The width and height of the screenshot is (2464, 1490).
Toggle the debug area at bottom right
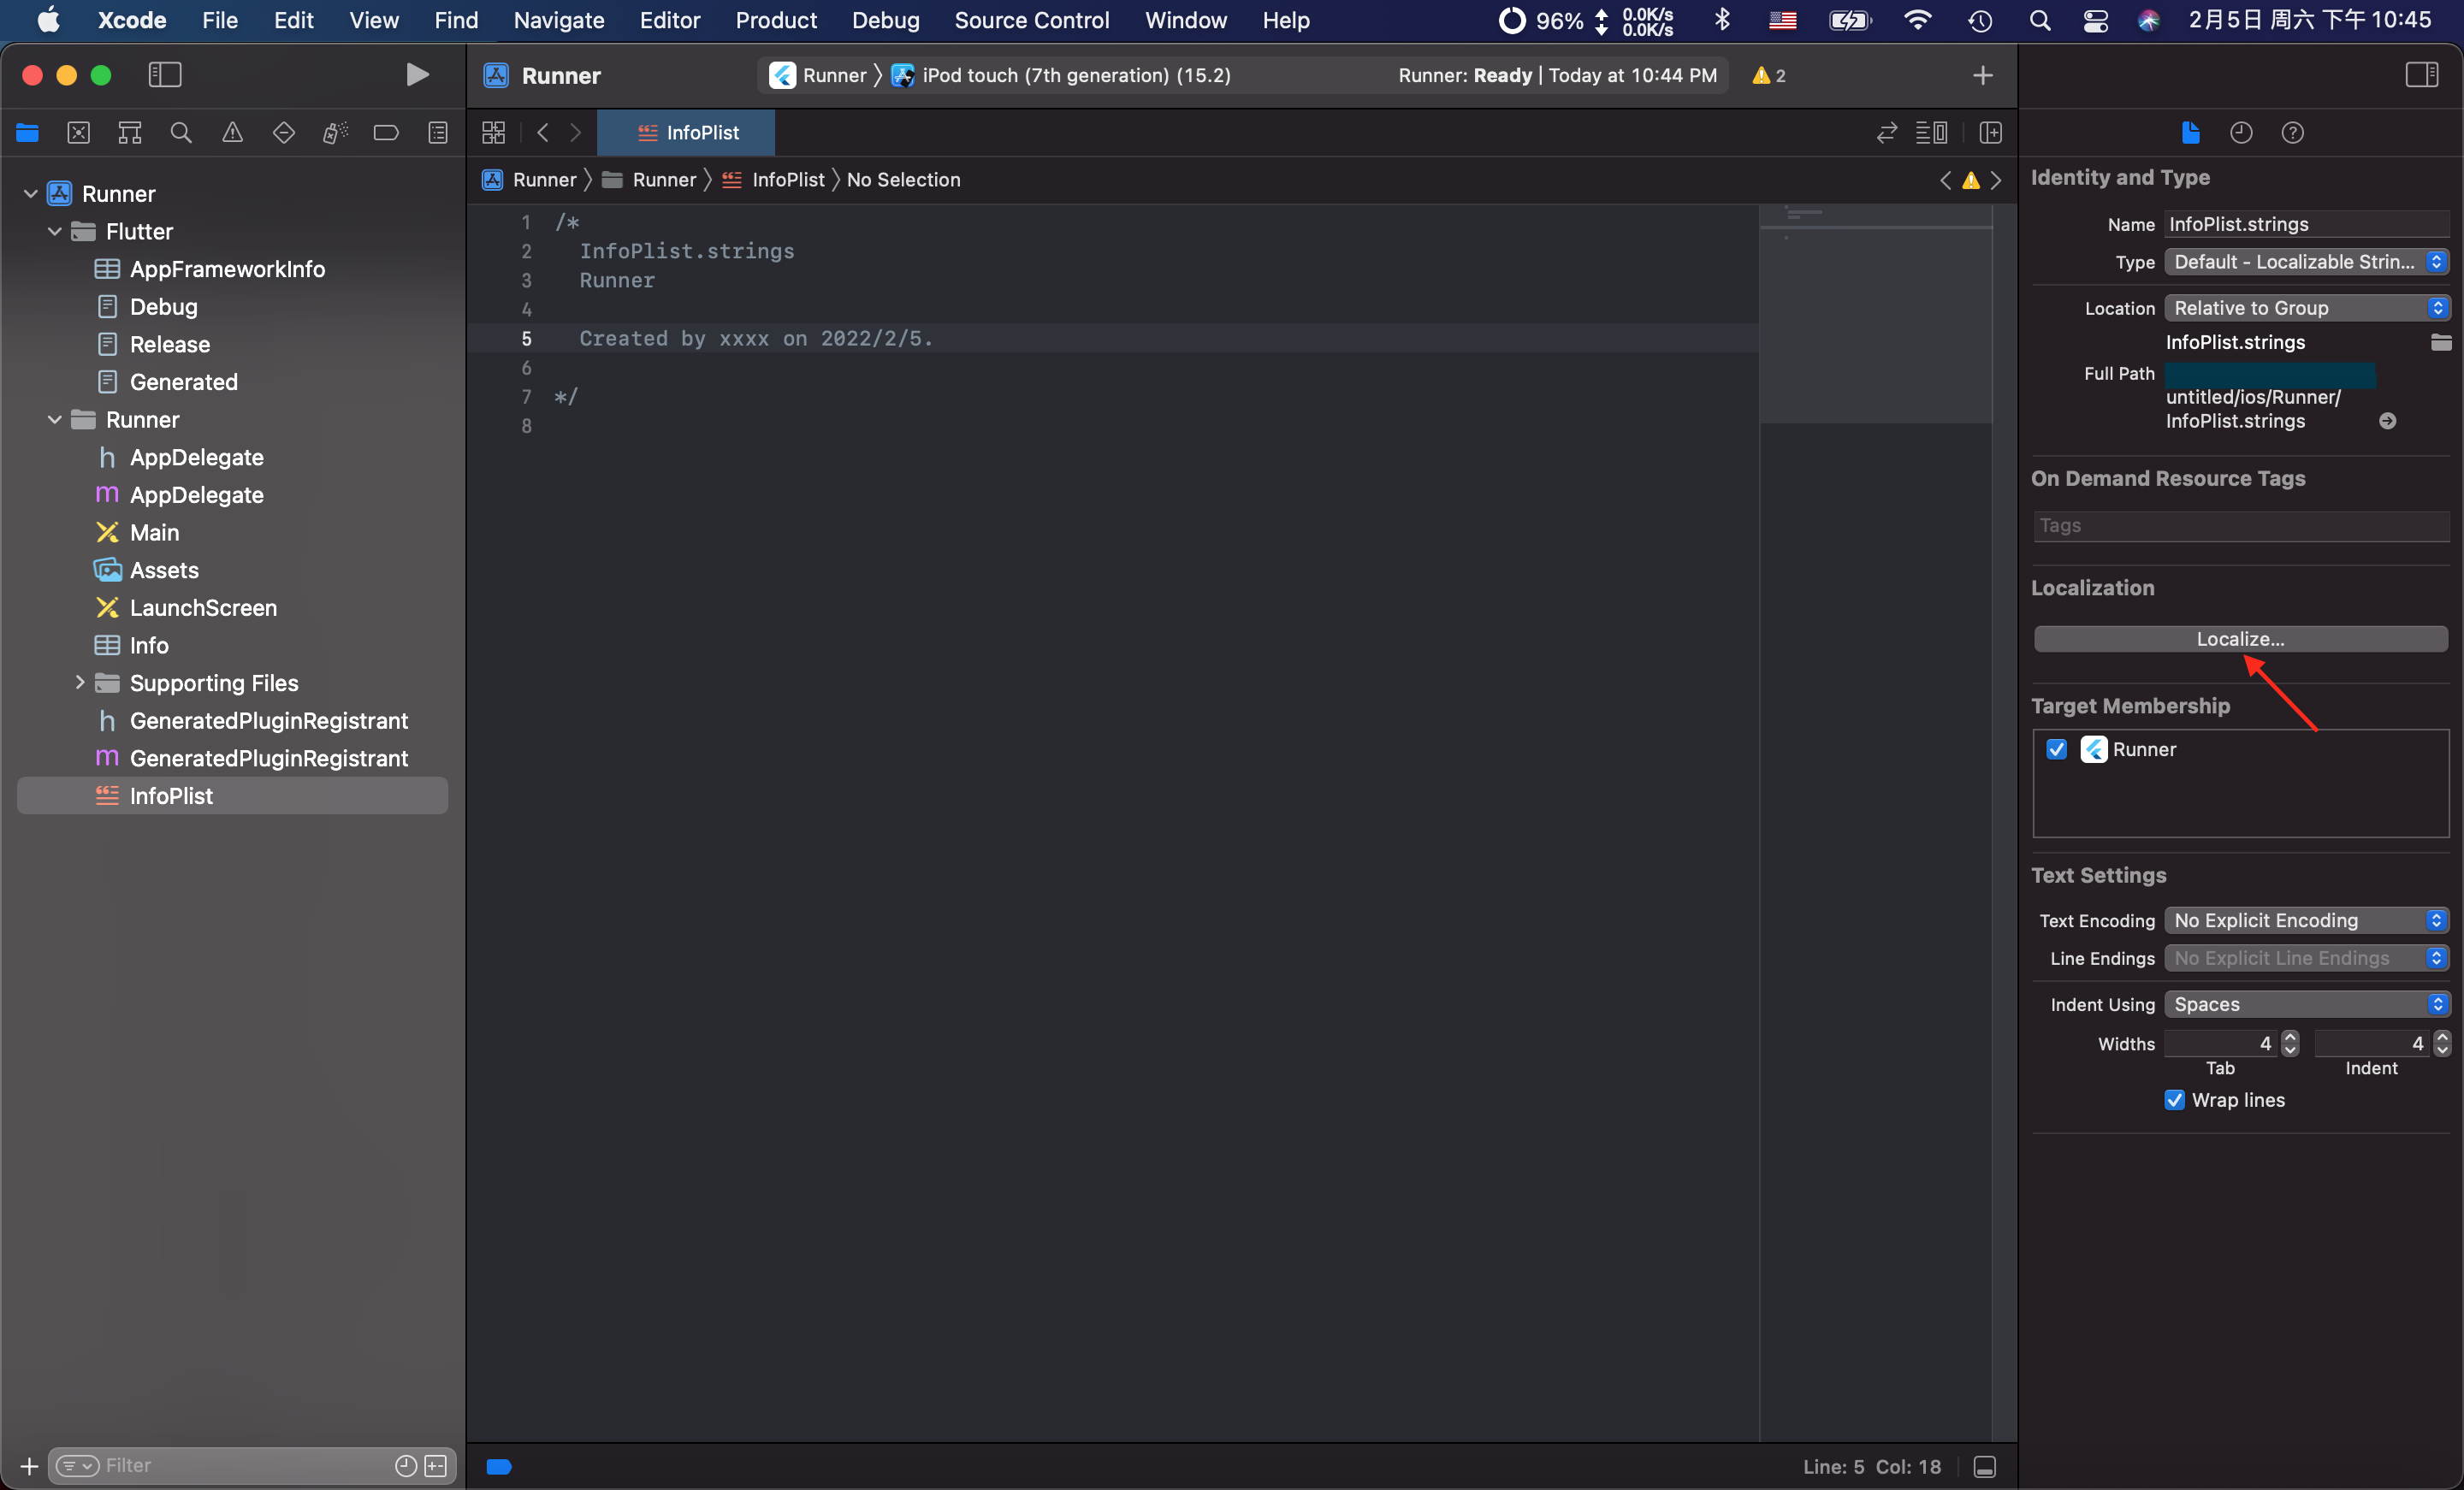(x=1985, y=1466)
